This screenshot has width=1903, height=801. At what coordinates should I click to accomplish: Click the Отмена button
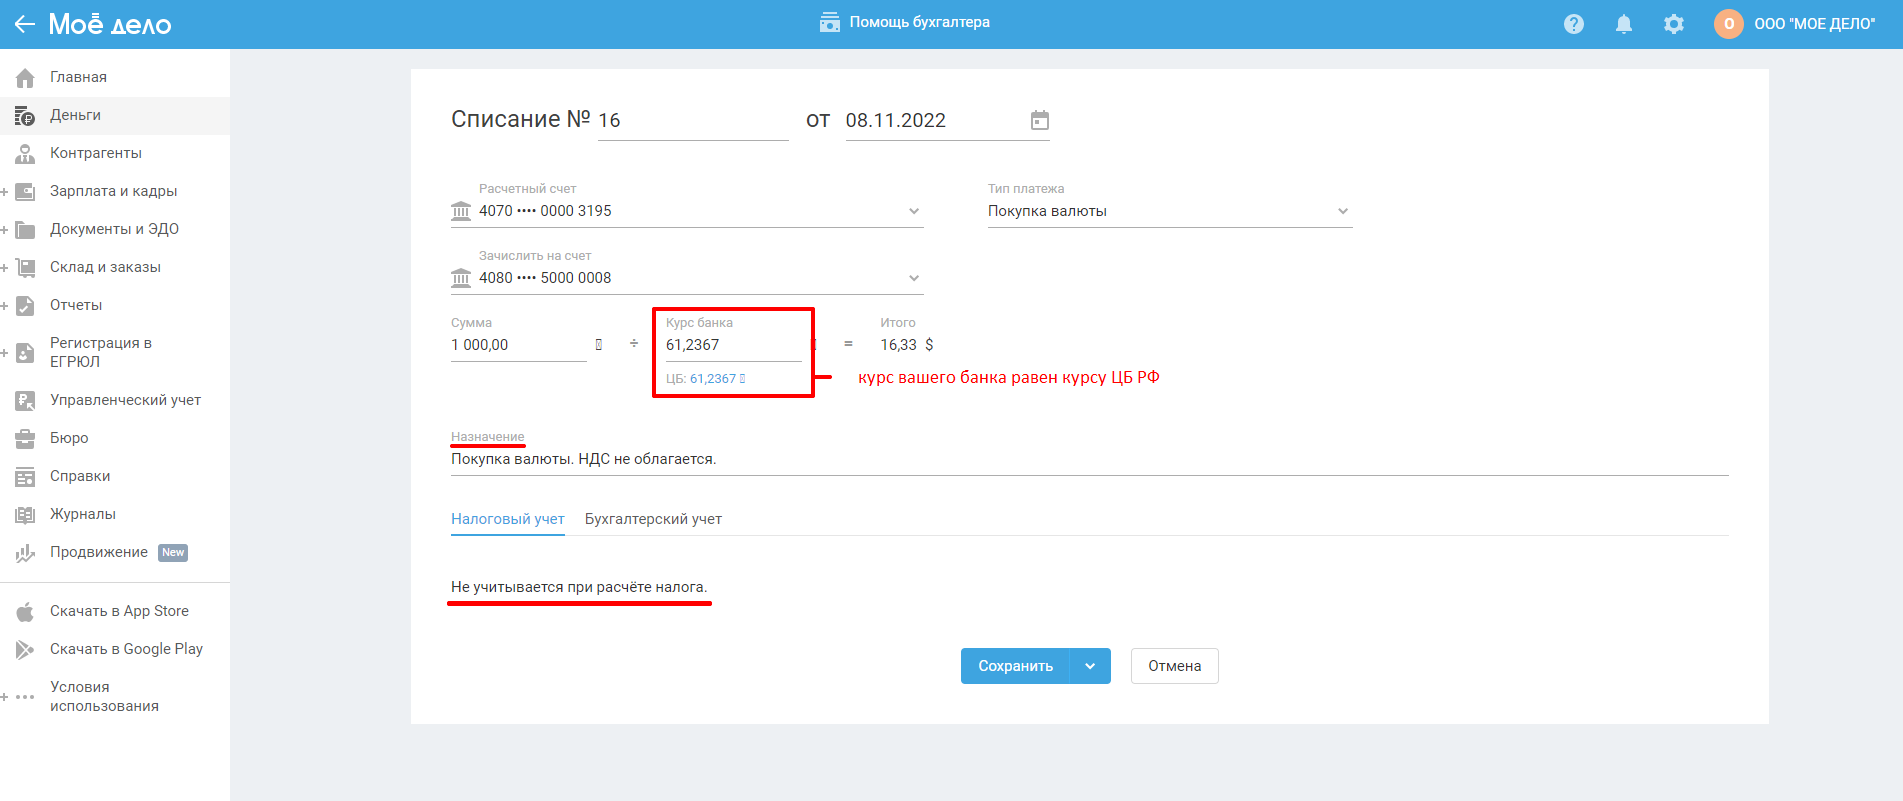click(1175, 666)
